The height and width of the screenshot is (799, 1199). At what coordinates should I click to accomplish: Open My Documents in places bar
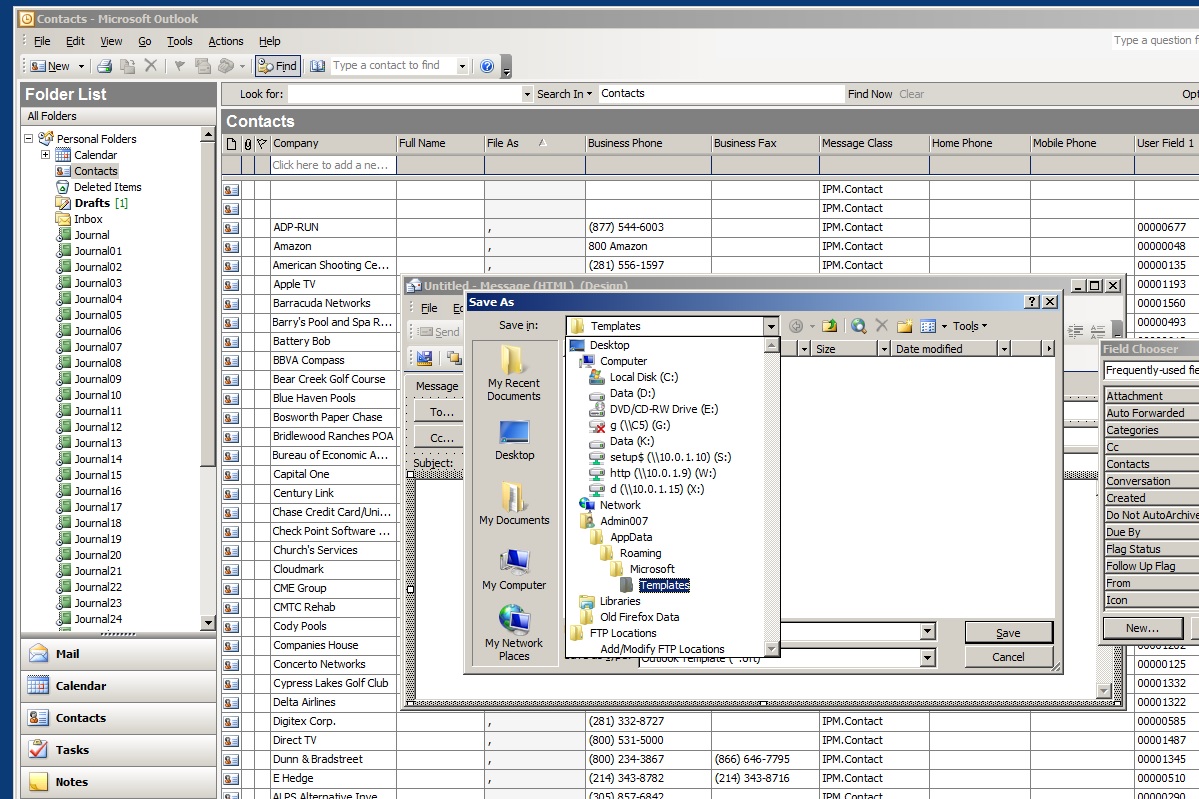(x=514, y=504)
